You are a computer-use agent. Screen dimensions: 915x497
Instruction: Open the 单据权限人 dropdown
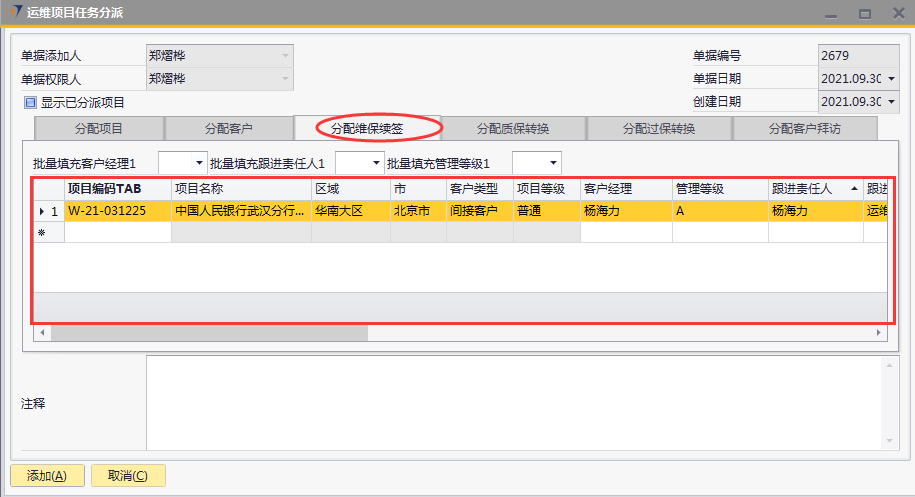(286, 79)
